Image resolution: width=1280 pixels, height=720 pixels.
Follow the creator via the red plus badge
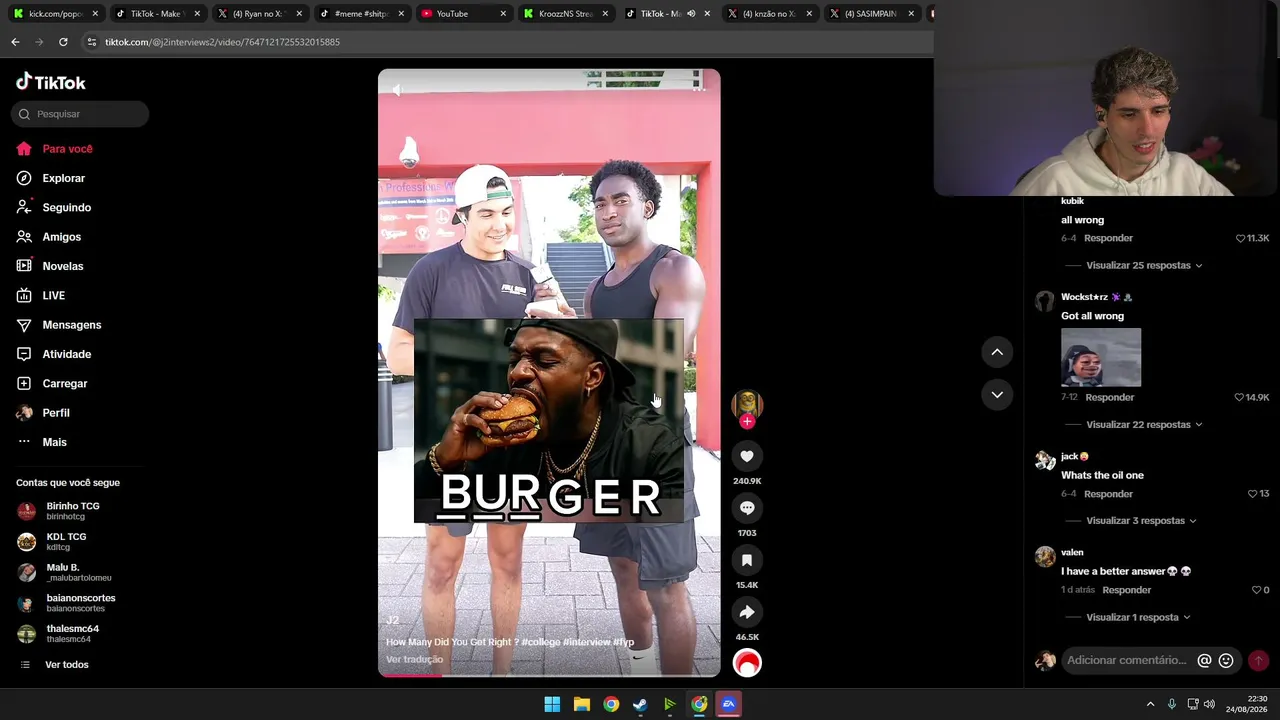click(747, 422)
